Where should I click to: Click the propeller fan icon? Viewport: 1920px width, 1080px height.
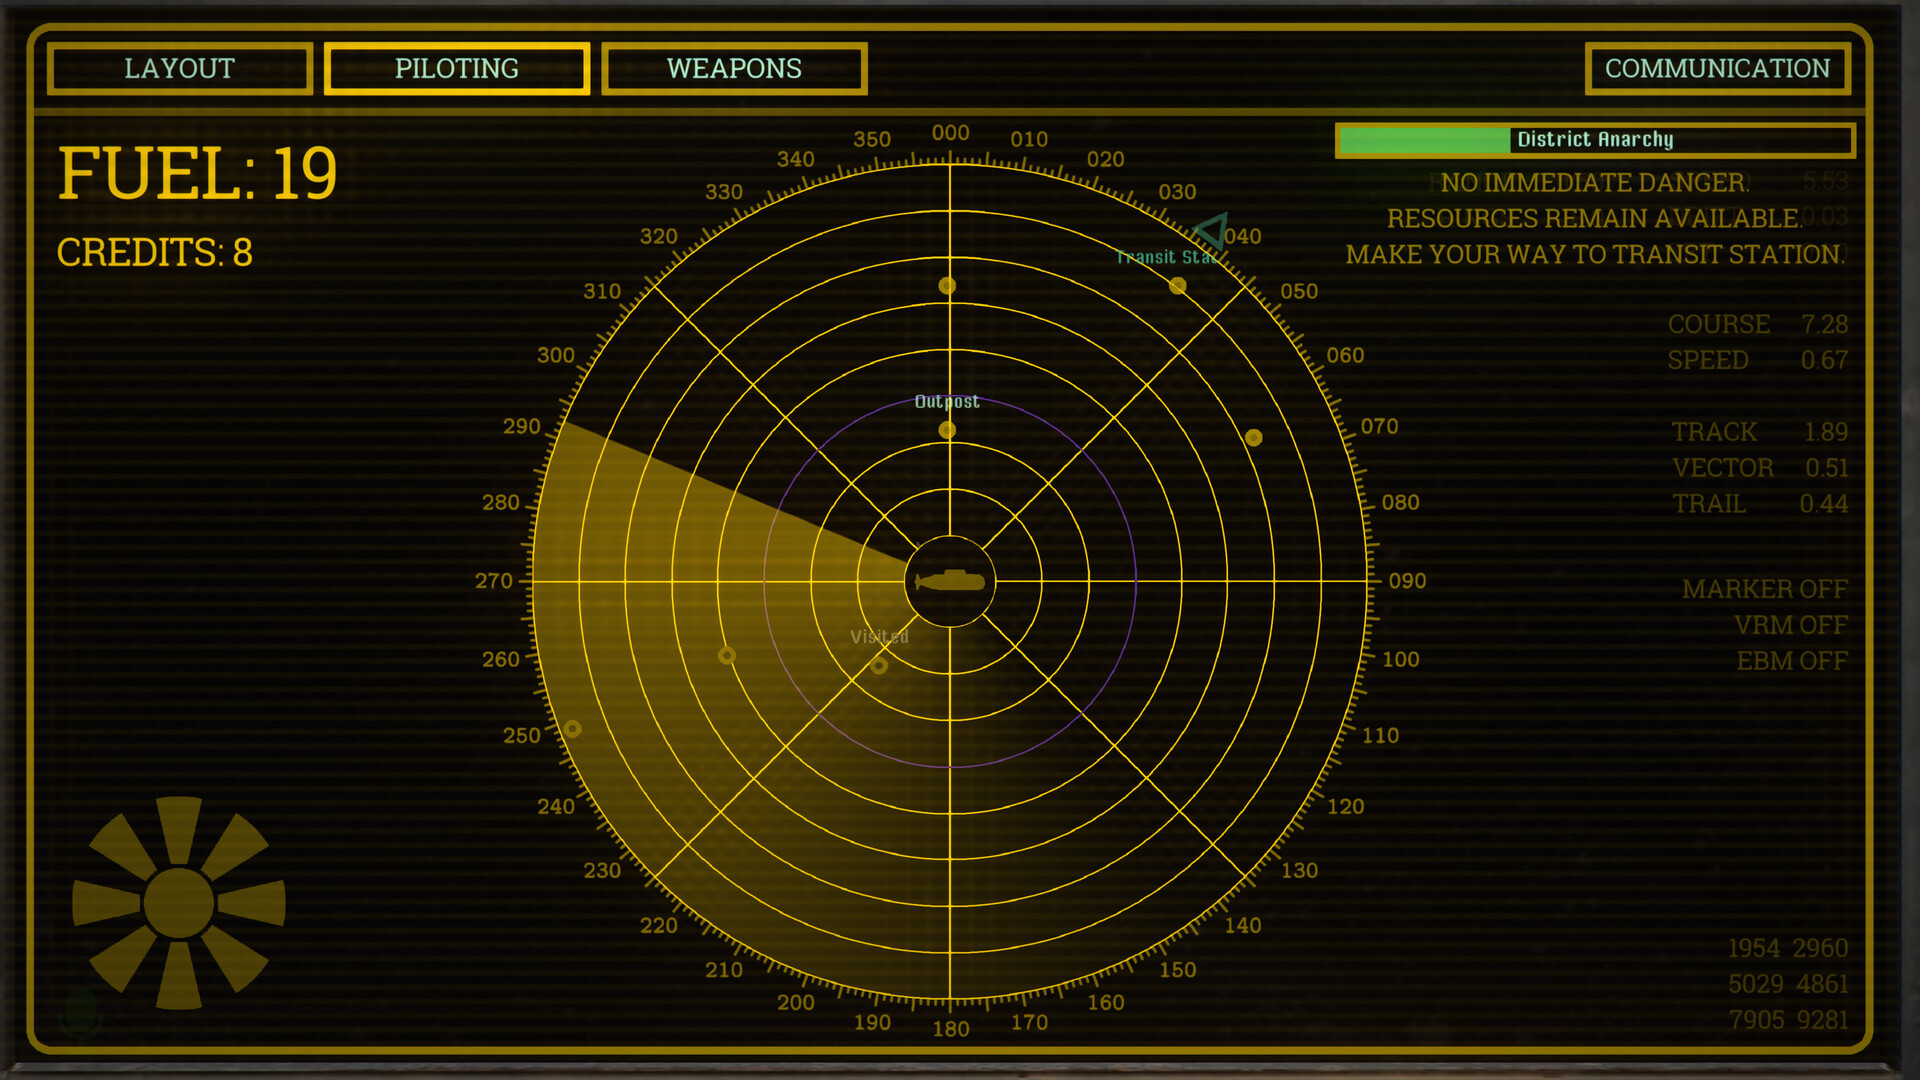[x=179, y=902]
